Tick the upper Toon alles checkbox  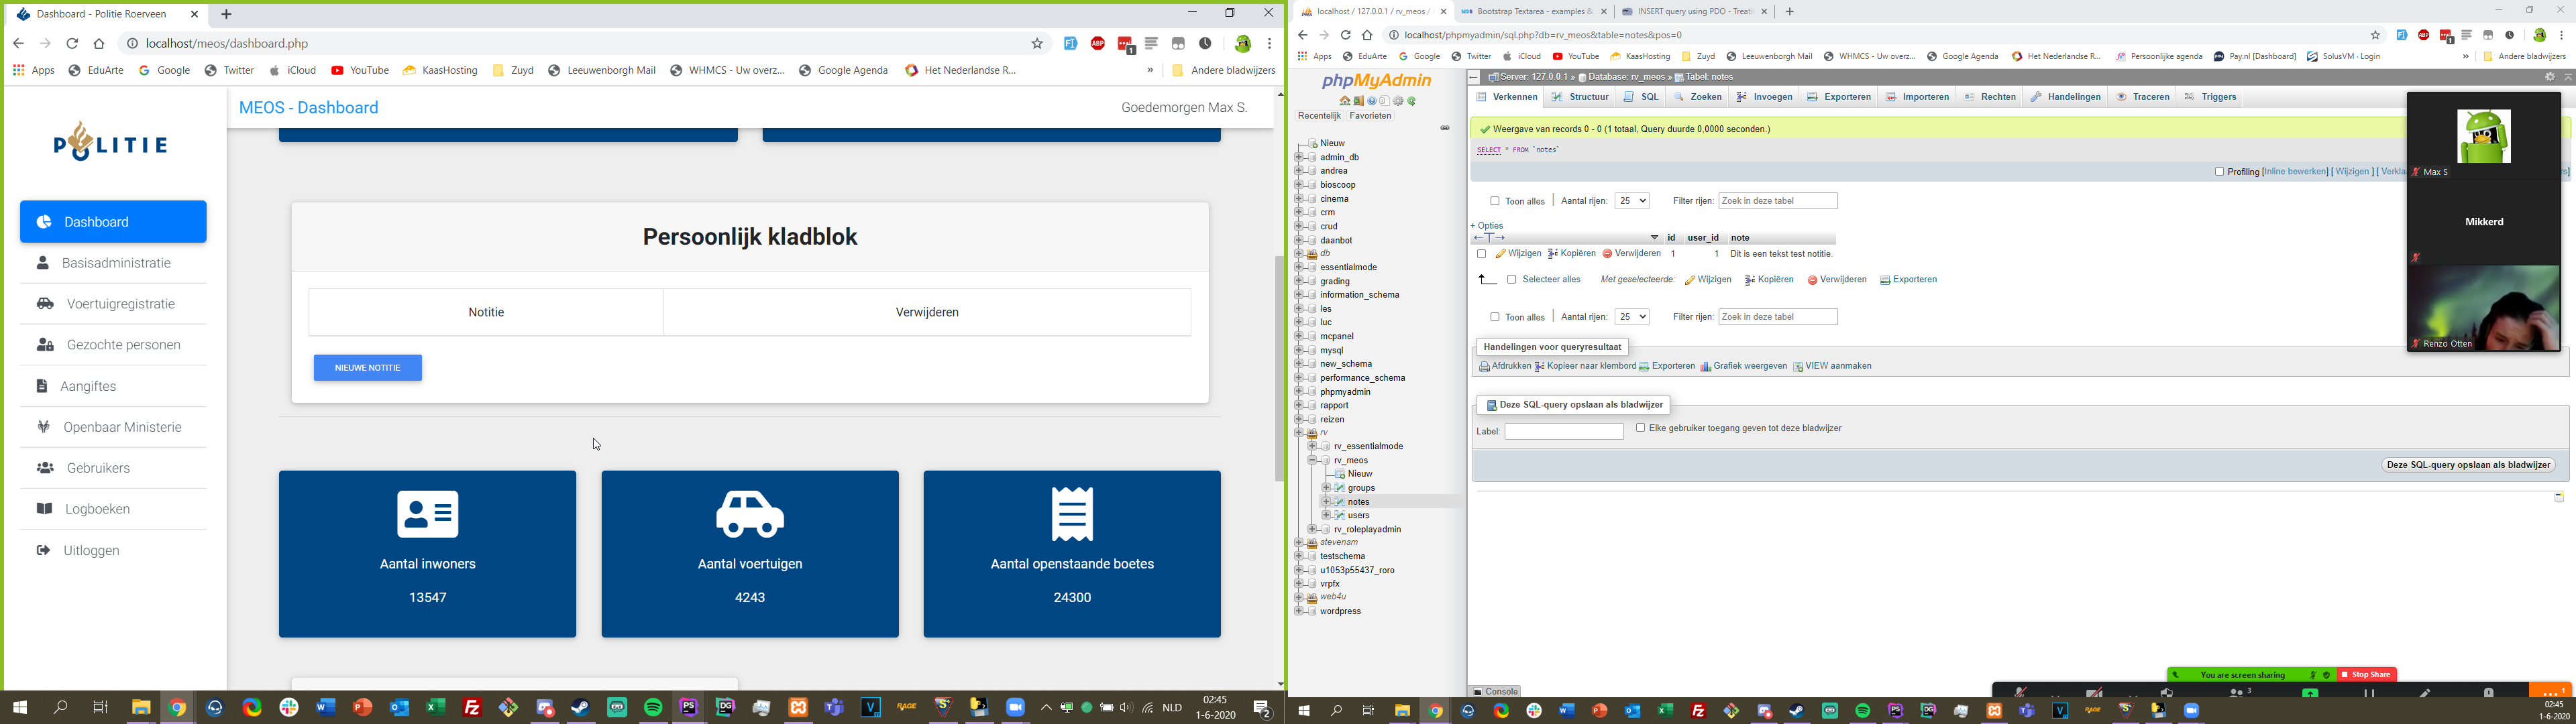tap(1495, 201)
